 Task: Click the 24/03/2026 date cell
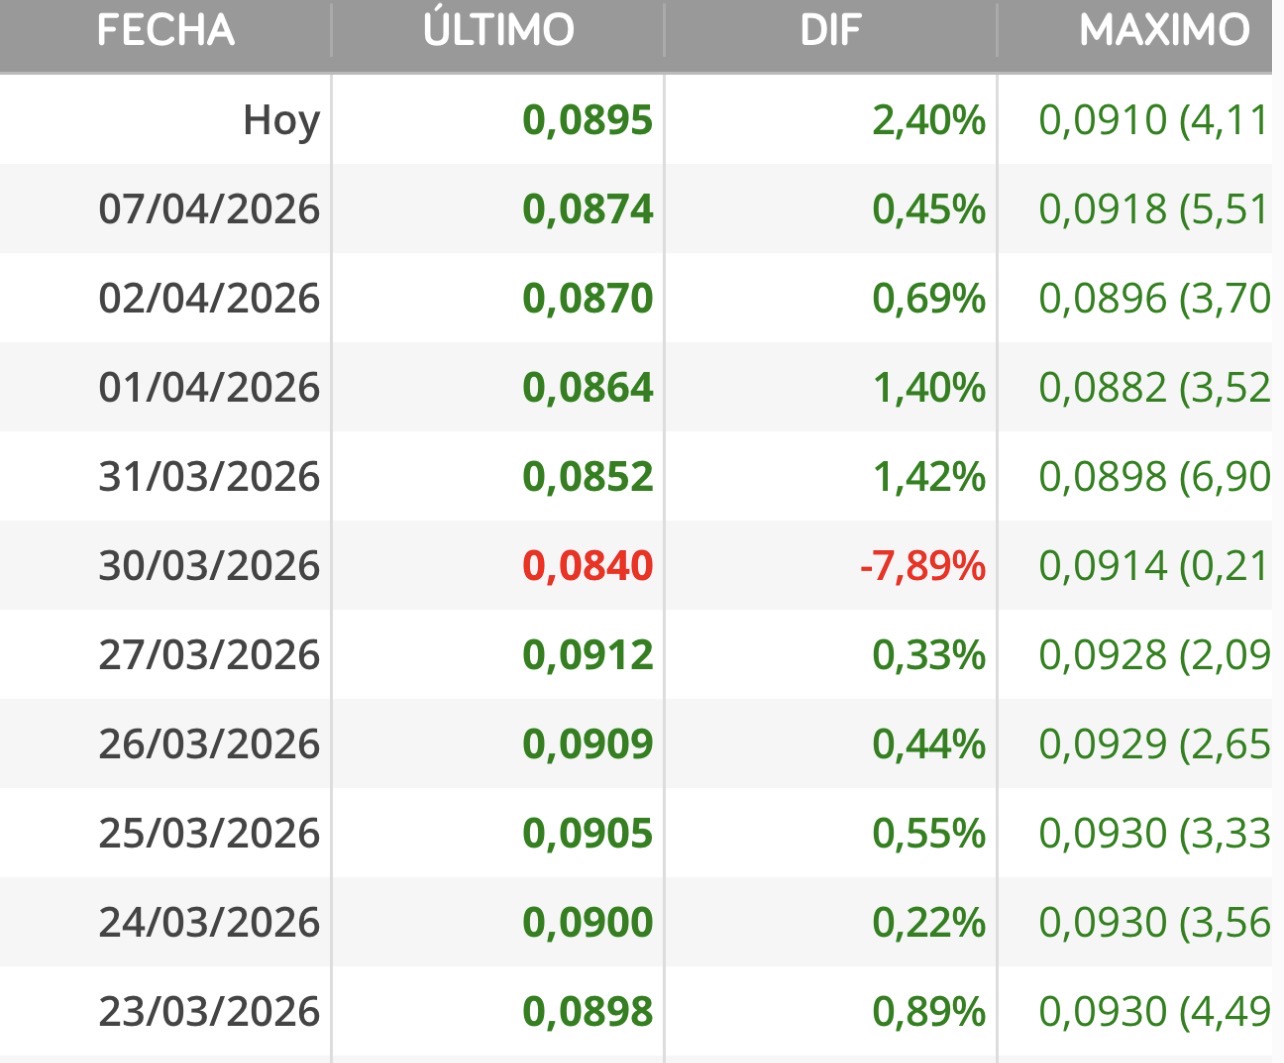[209, 922]
